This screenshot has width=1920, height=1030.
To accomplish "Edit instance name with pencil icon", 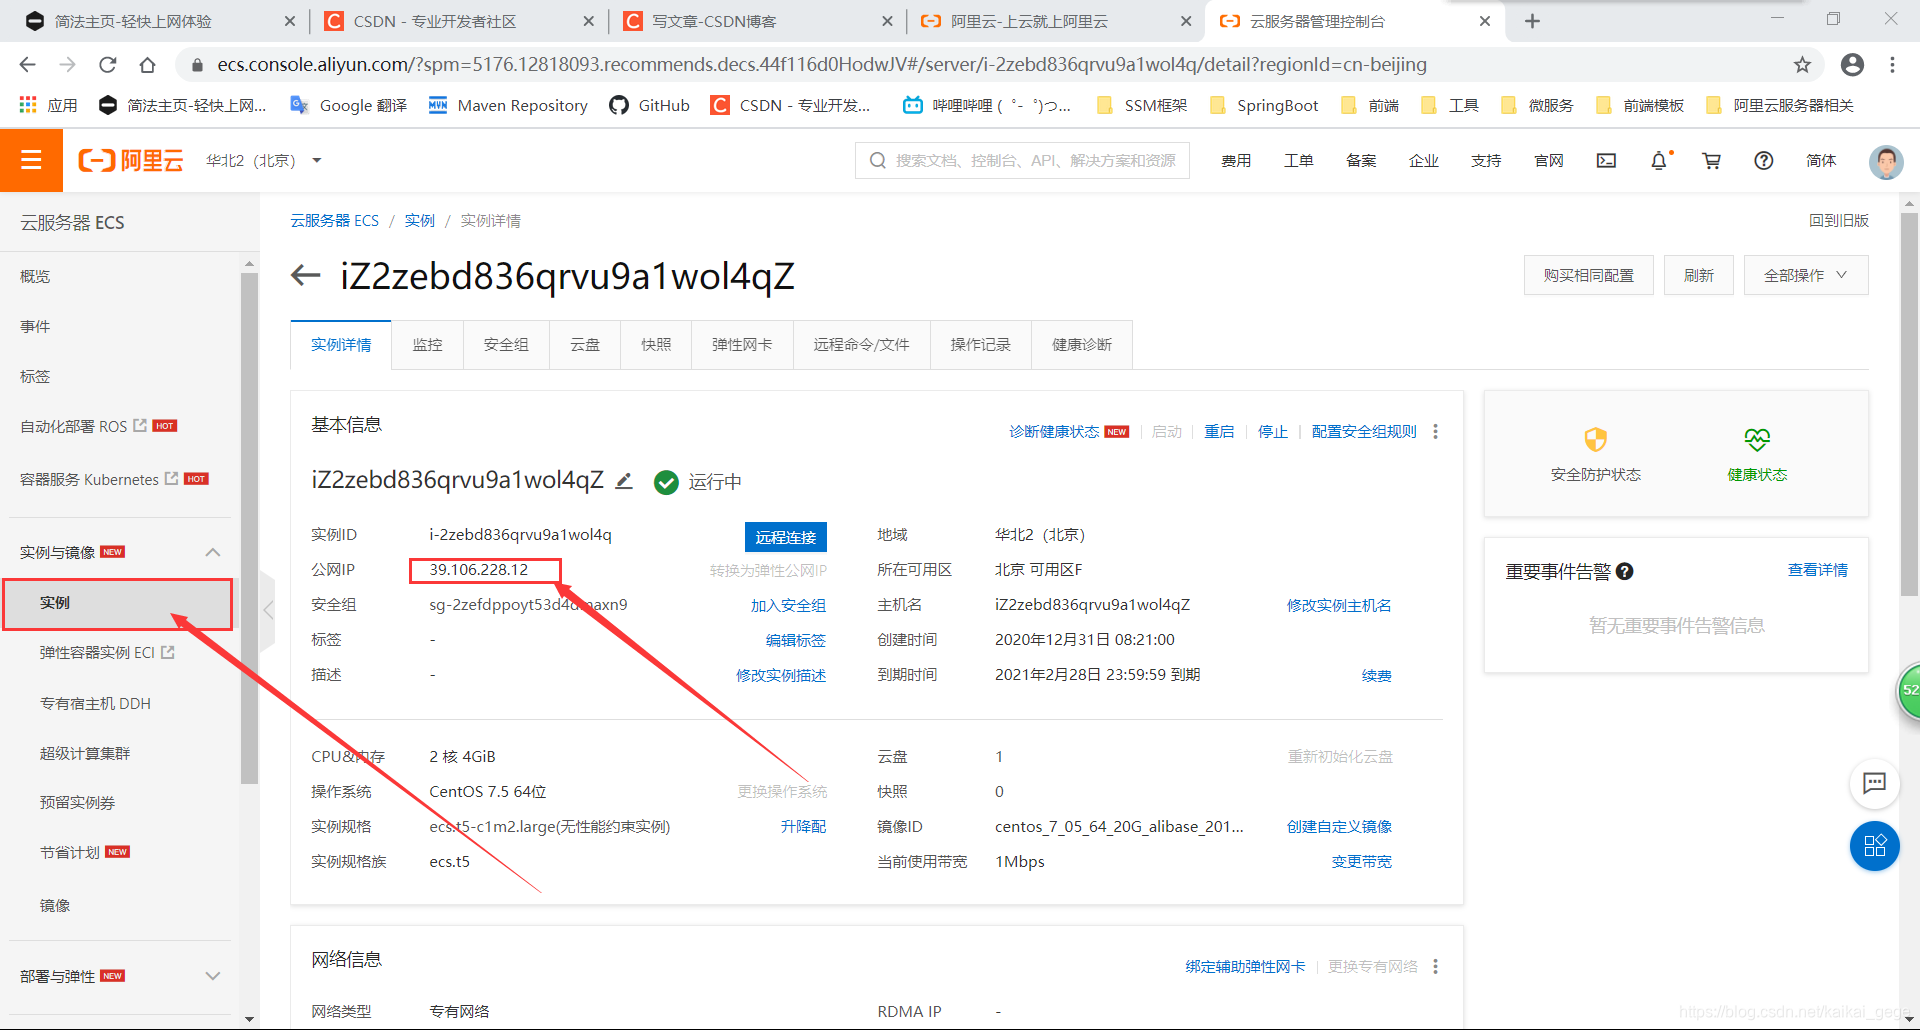I will click(624, 481).
